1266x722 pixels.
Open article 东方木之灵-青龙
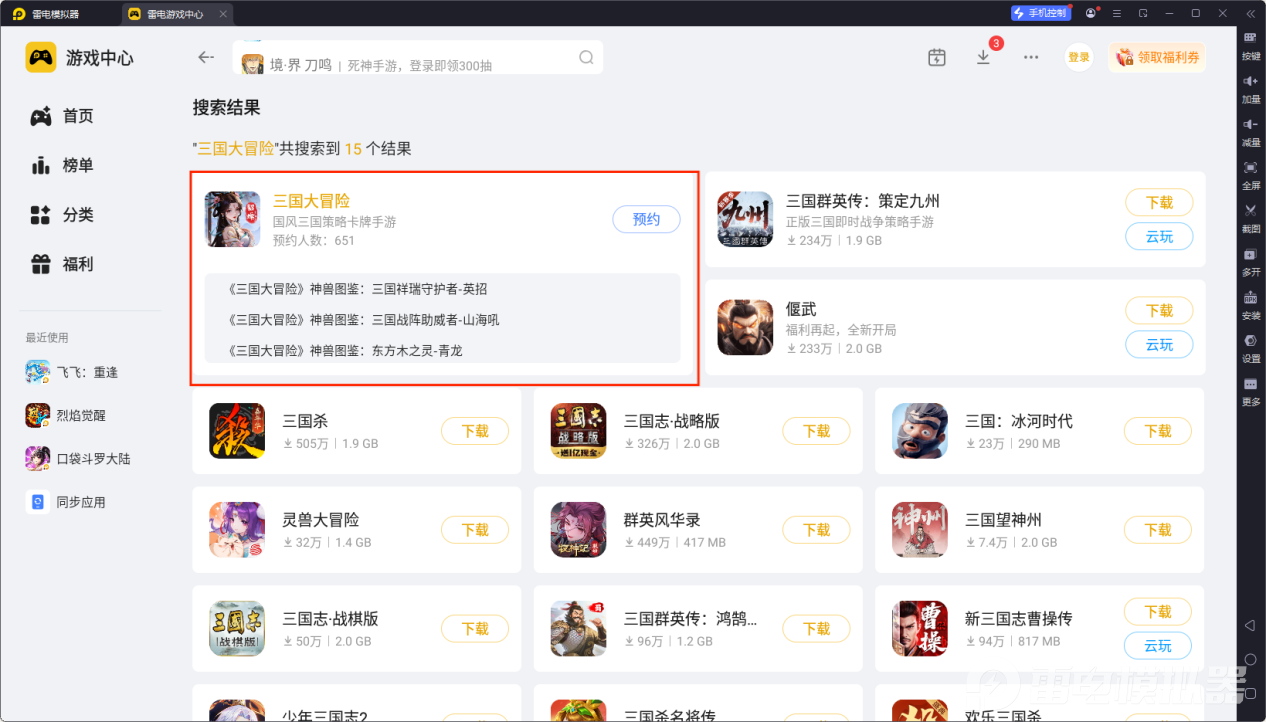[x=345, y=351]
